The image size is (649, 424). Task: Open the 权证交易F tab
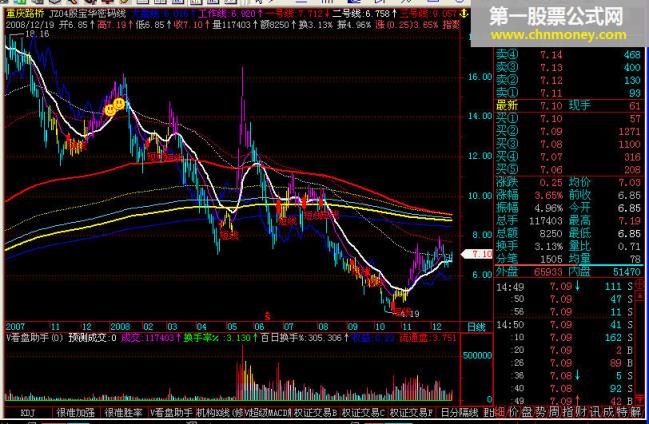411,413
